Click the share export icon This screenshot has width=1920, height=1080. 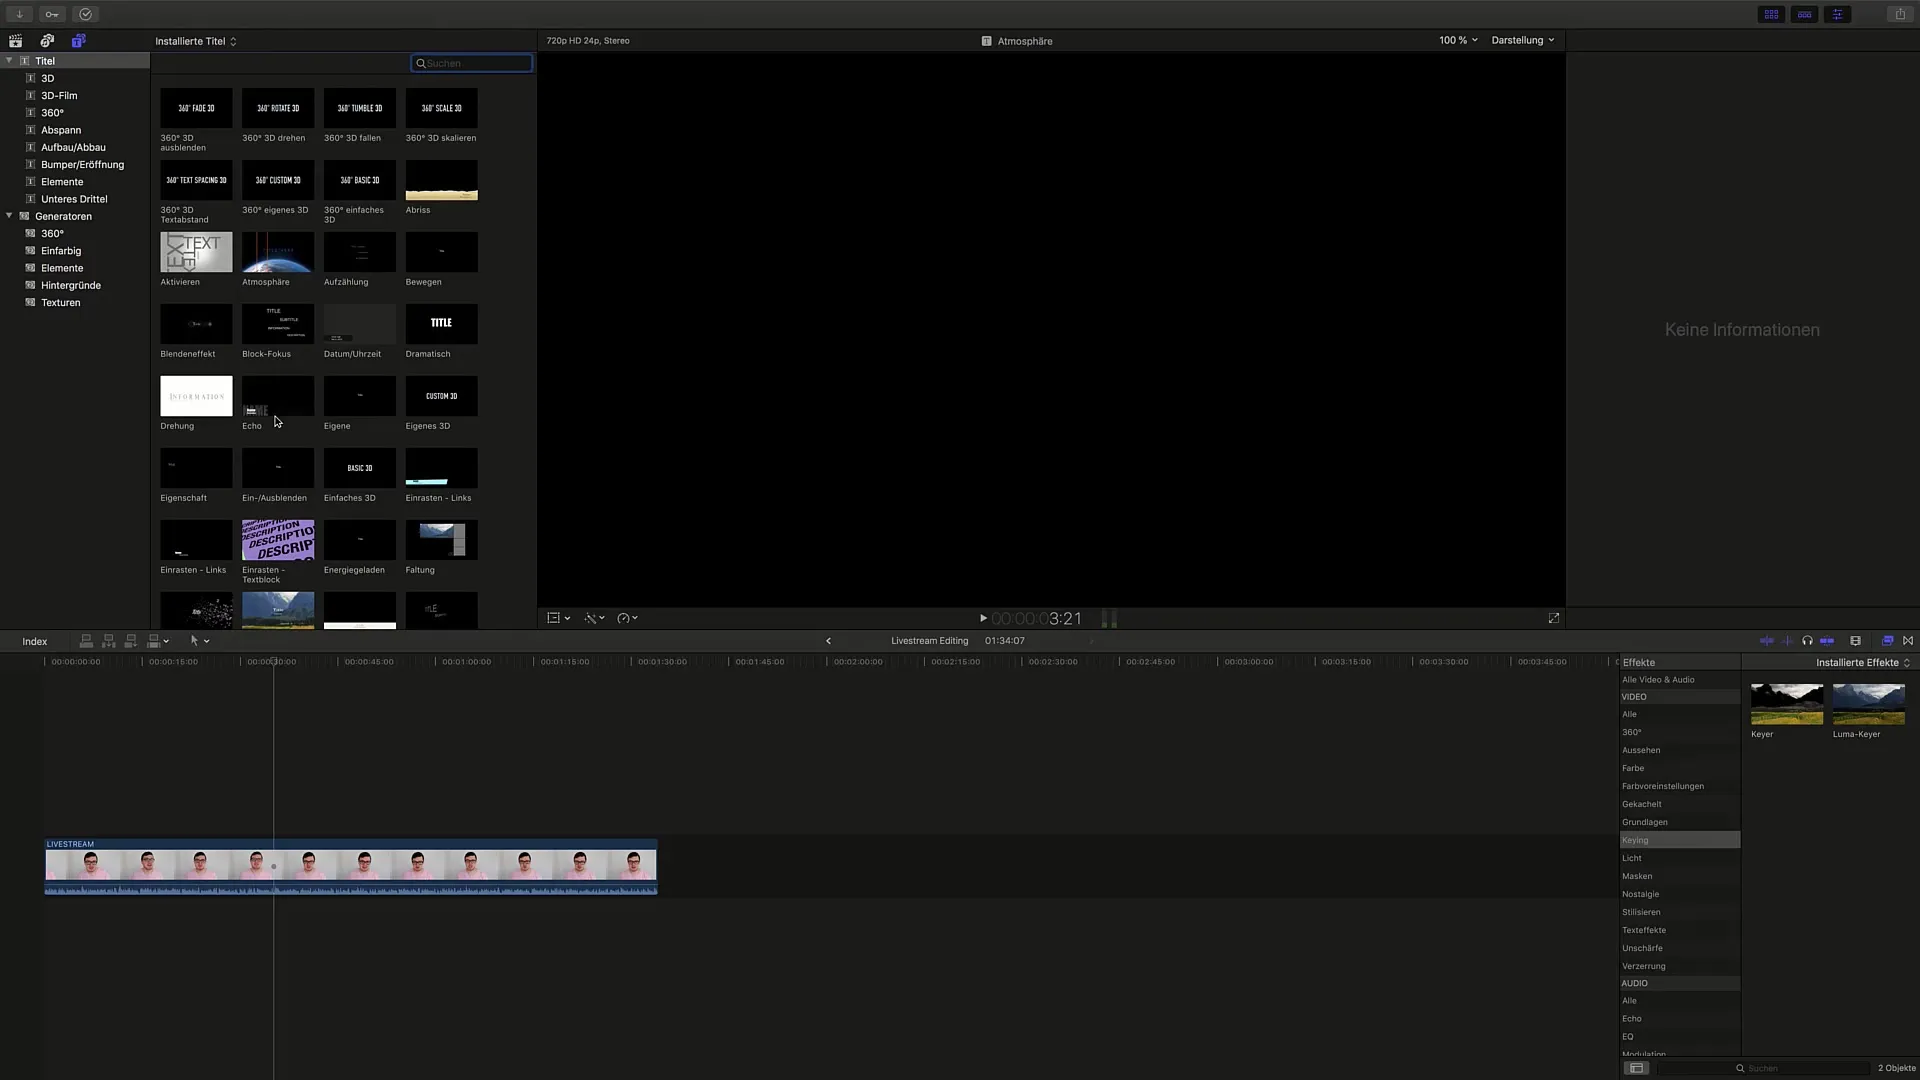coord(1900,14)
